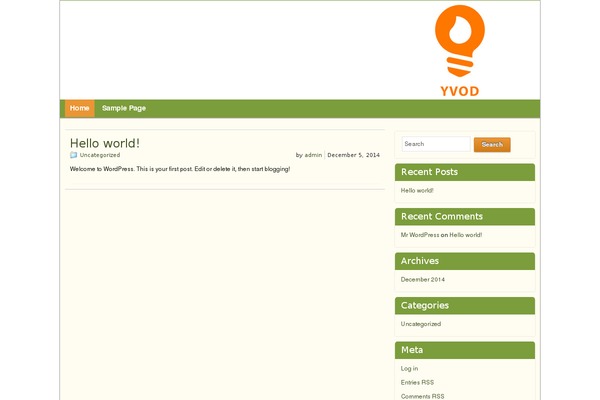Click the Log in link

point(410,369)
